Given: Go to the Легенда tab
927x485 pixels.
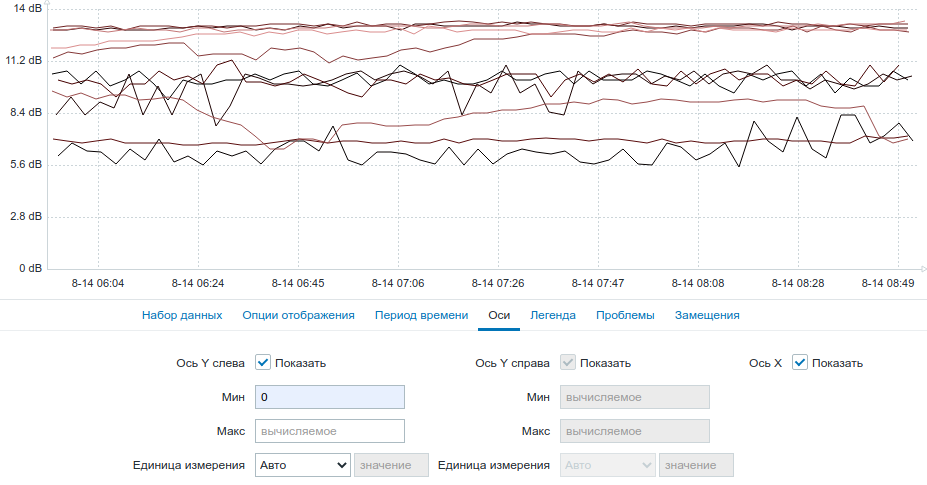Looking at the screenshot, I should tap(553, 315).
